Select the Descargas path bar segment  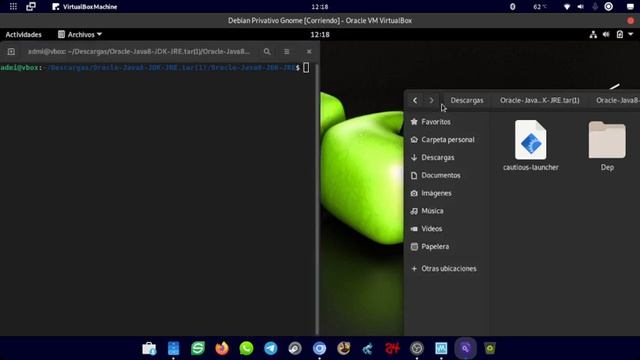pyautogui.click(x=467, y=100)
